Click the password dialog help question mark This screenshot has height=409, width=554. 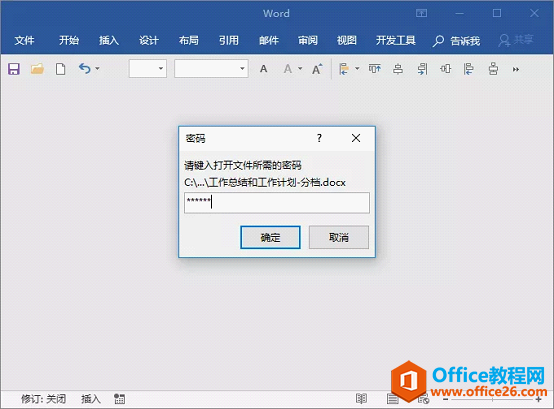tap(319, 138)
